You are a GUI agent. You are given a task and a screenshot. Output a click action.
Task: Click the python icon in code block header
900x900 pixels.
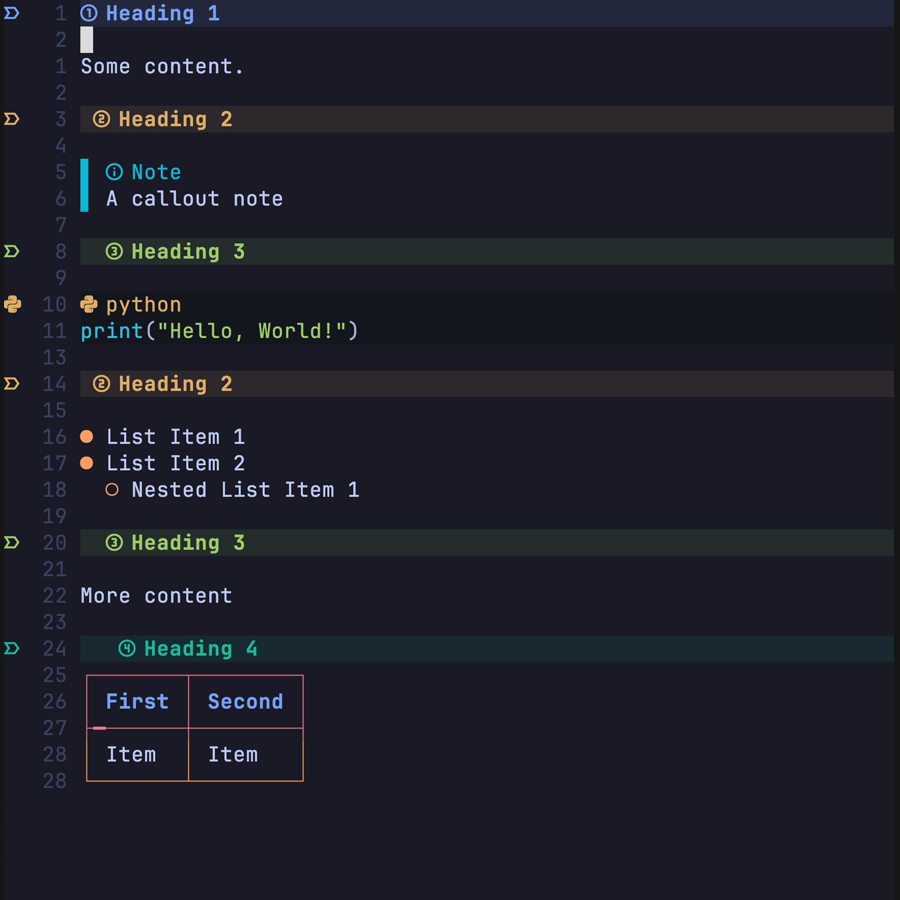tap(89, 304)
